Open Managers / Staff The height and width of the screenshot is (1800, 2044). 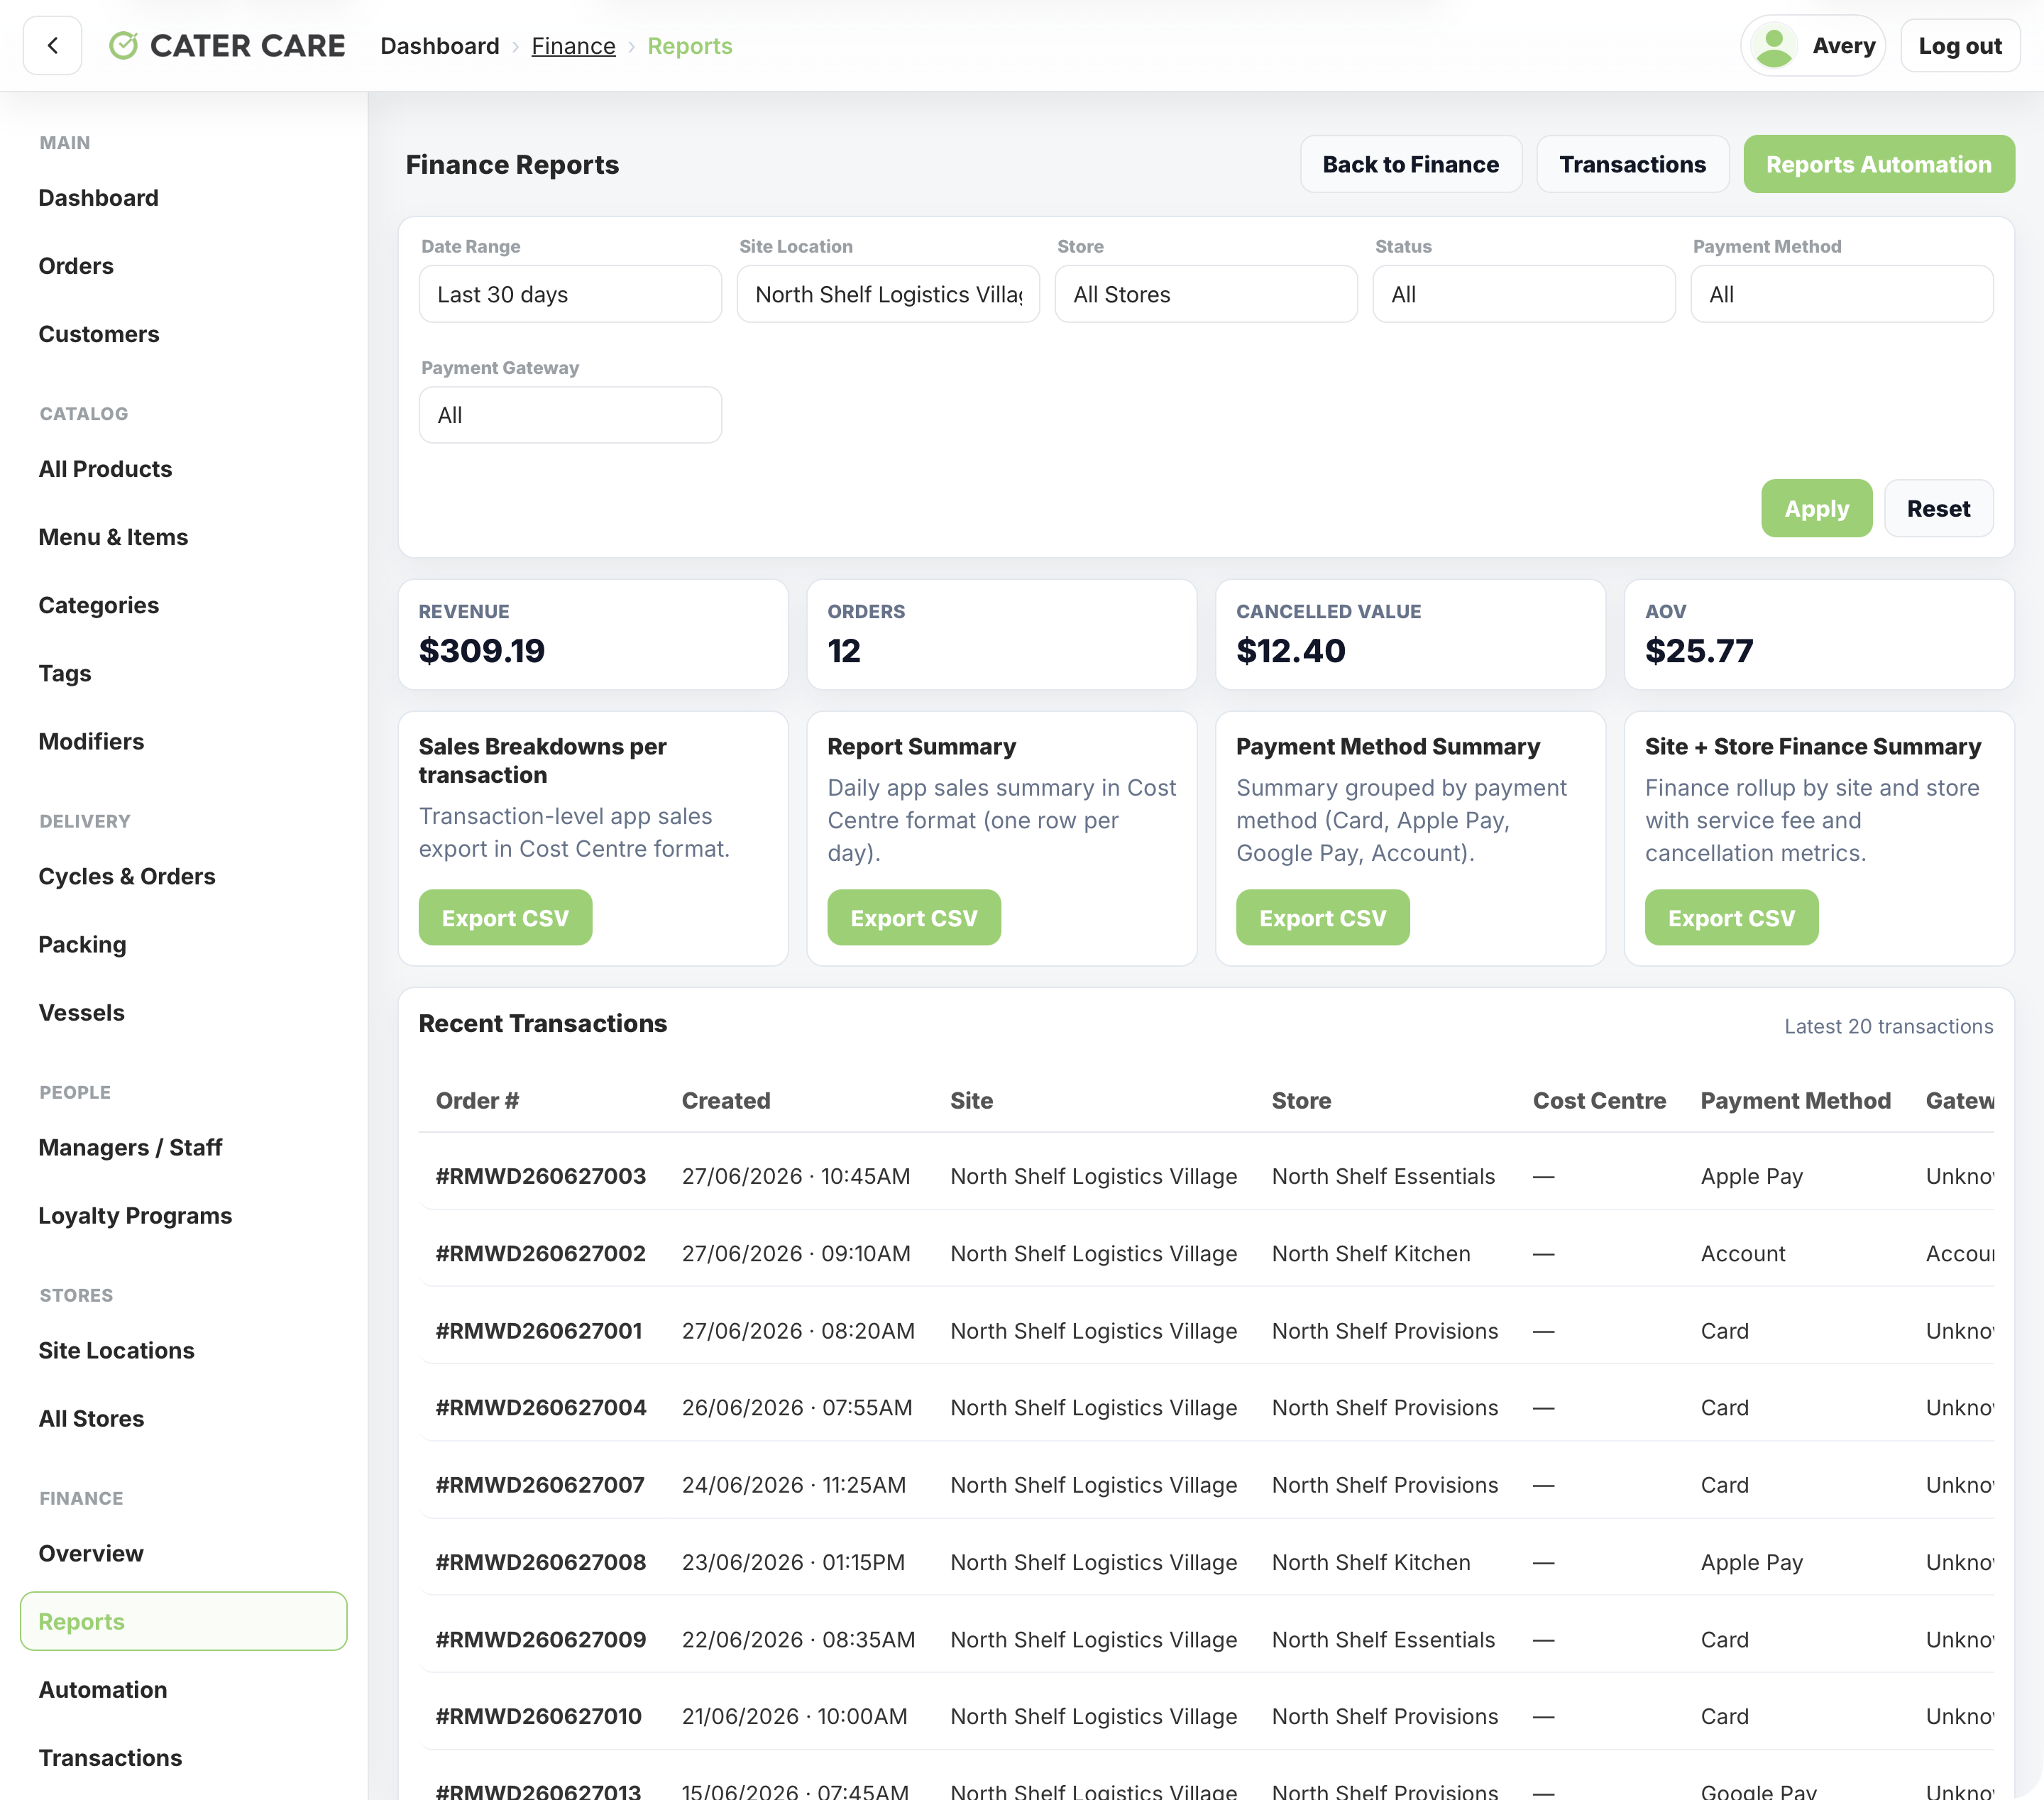[x=130, y=1147]
